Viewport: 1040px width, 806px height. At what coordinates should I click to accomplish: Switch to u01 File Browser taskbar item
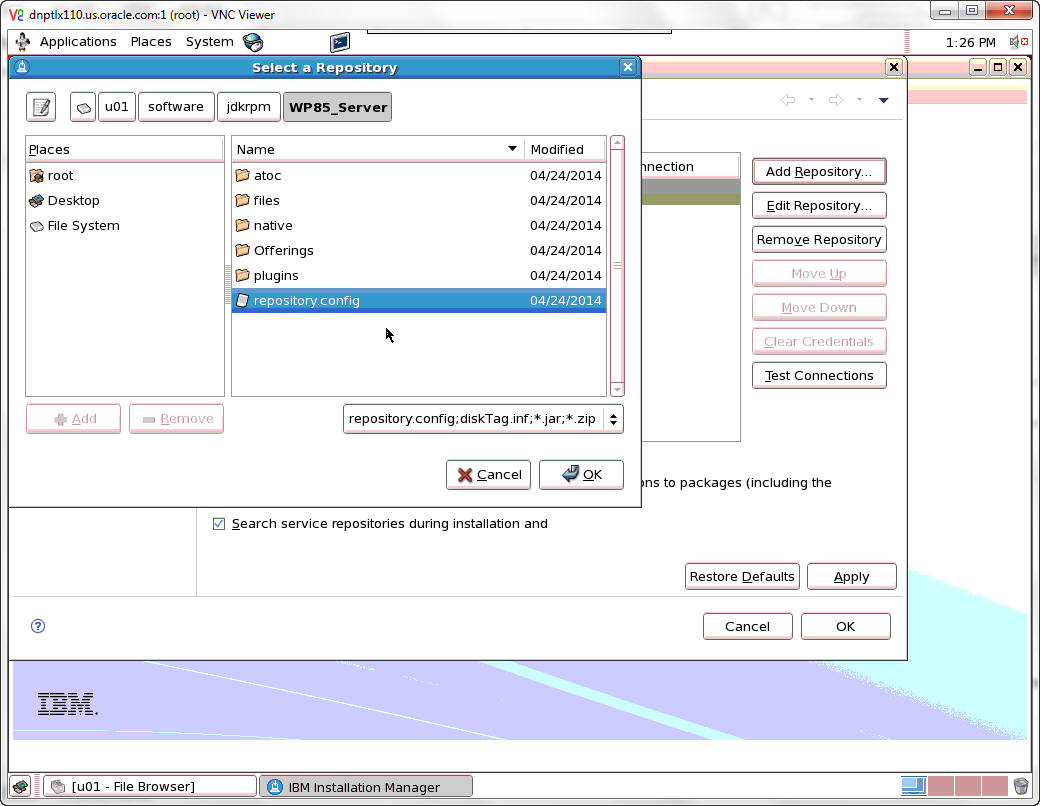tap(150, 787)
